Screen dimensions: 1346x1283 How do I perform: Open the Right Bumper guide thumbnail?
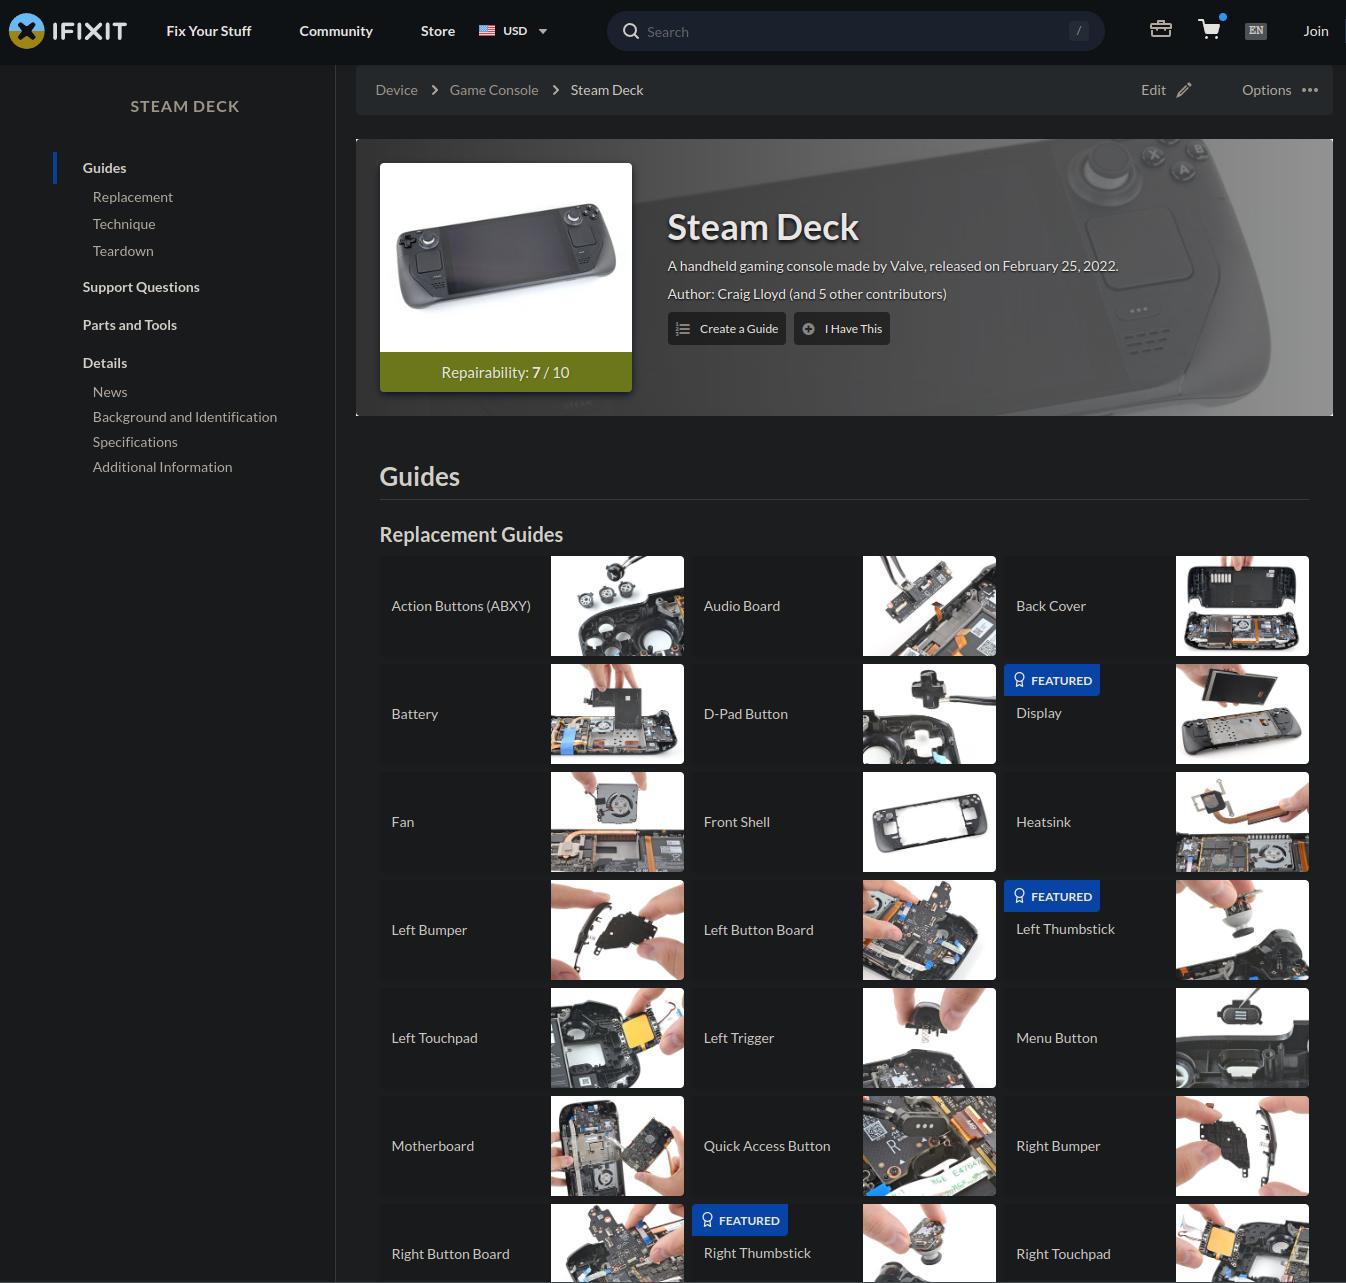coord(1242,1146)
